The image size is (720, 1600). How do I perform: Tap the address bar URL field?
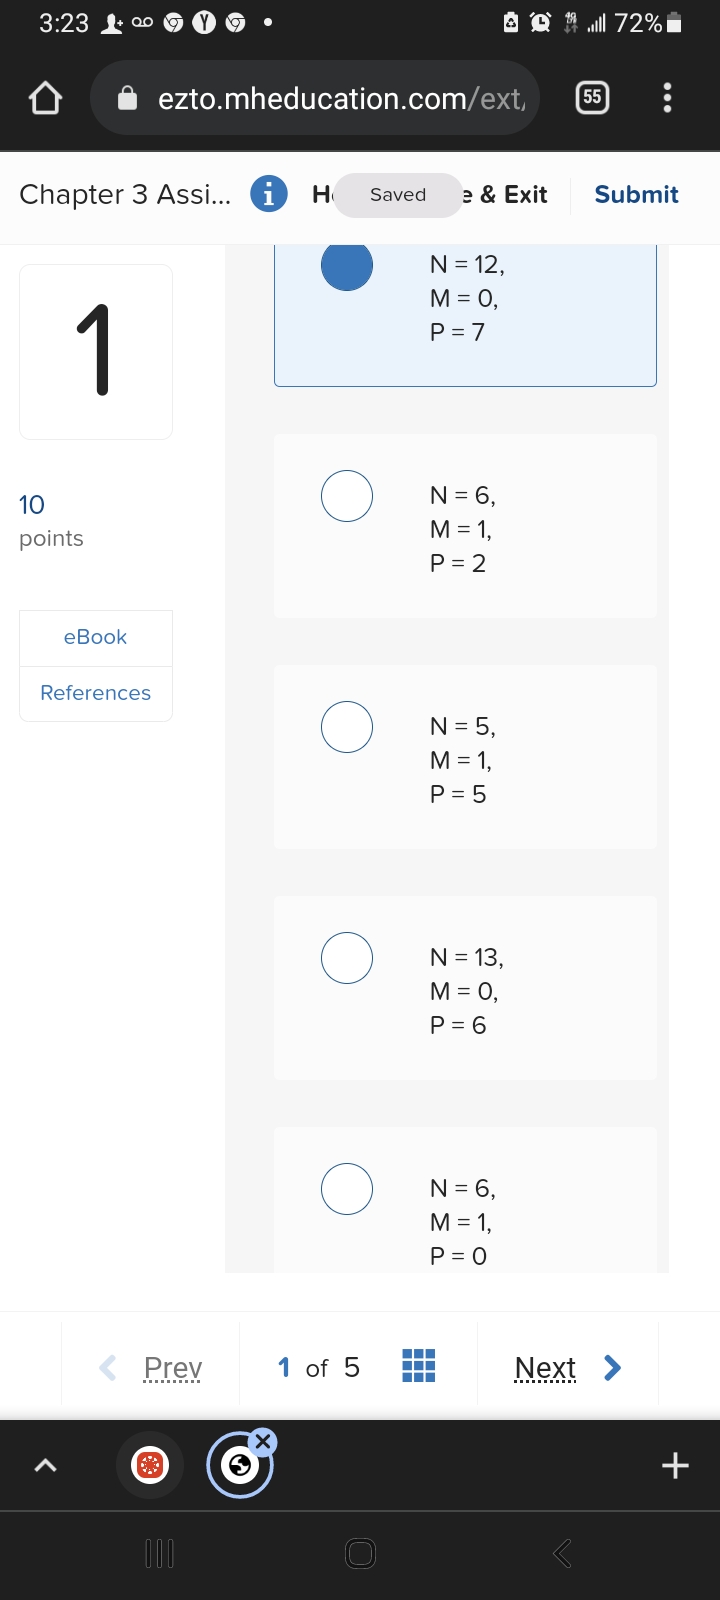coord(340,98)
